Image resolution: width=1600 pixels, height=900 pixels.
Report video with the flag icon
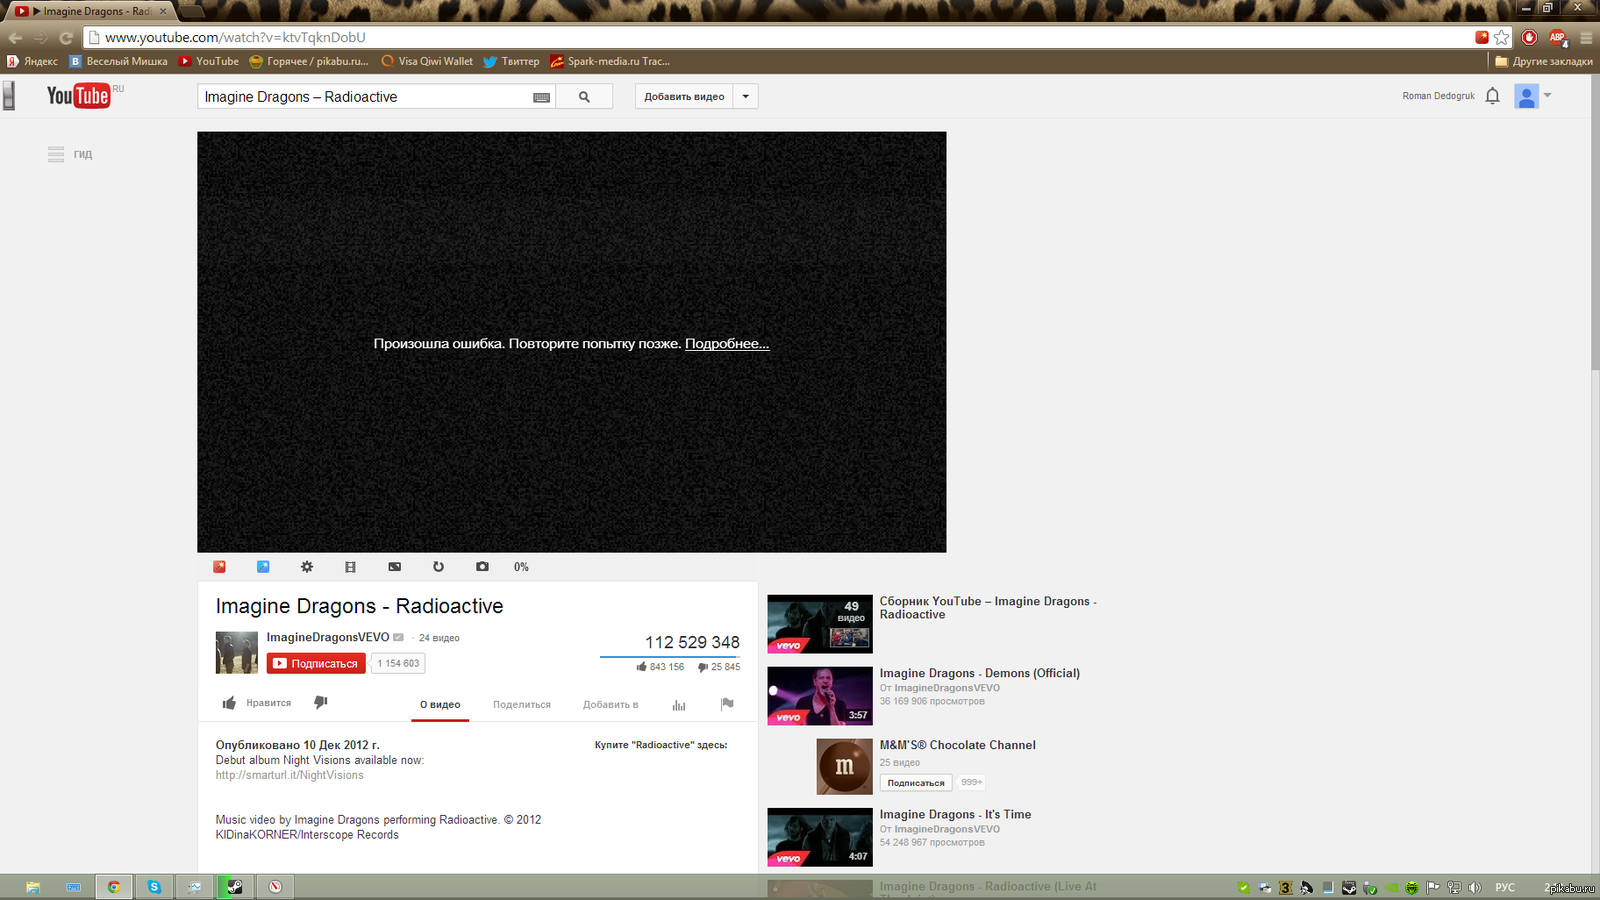(x=727, y=704)
